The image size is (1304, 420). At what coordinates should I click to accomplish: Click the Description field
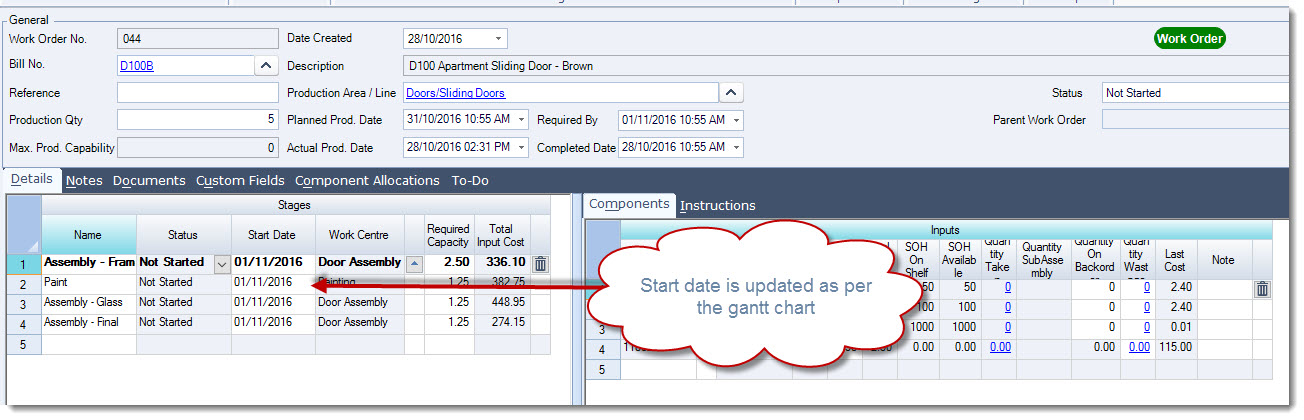(847, 66)
